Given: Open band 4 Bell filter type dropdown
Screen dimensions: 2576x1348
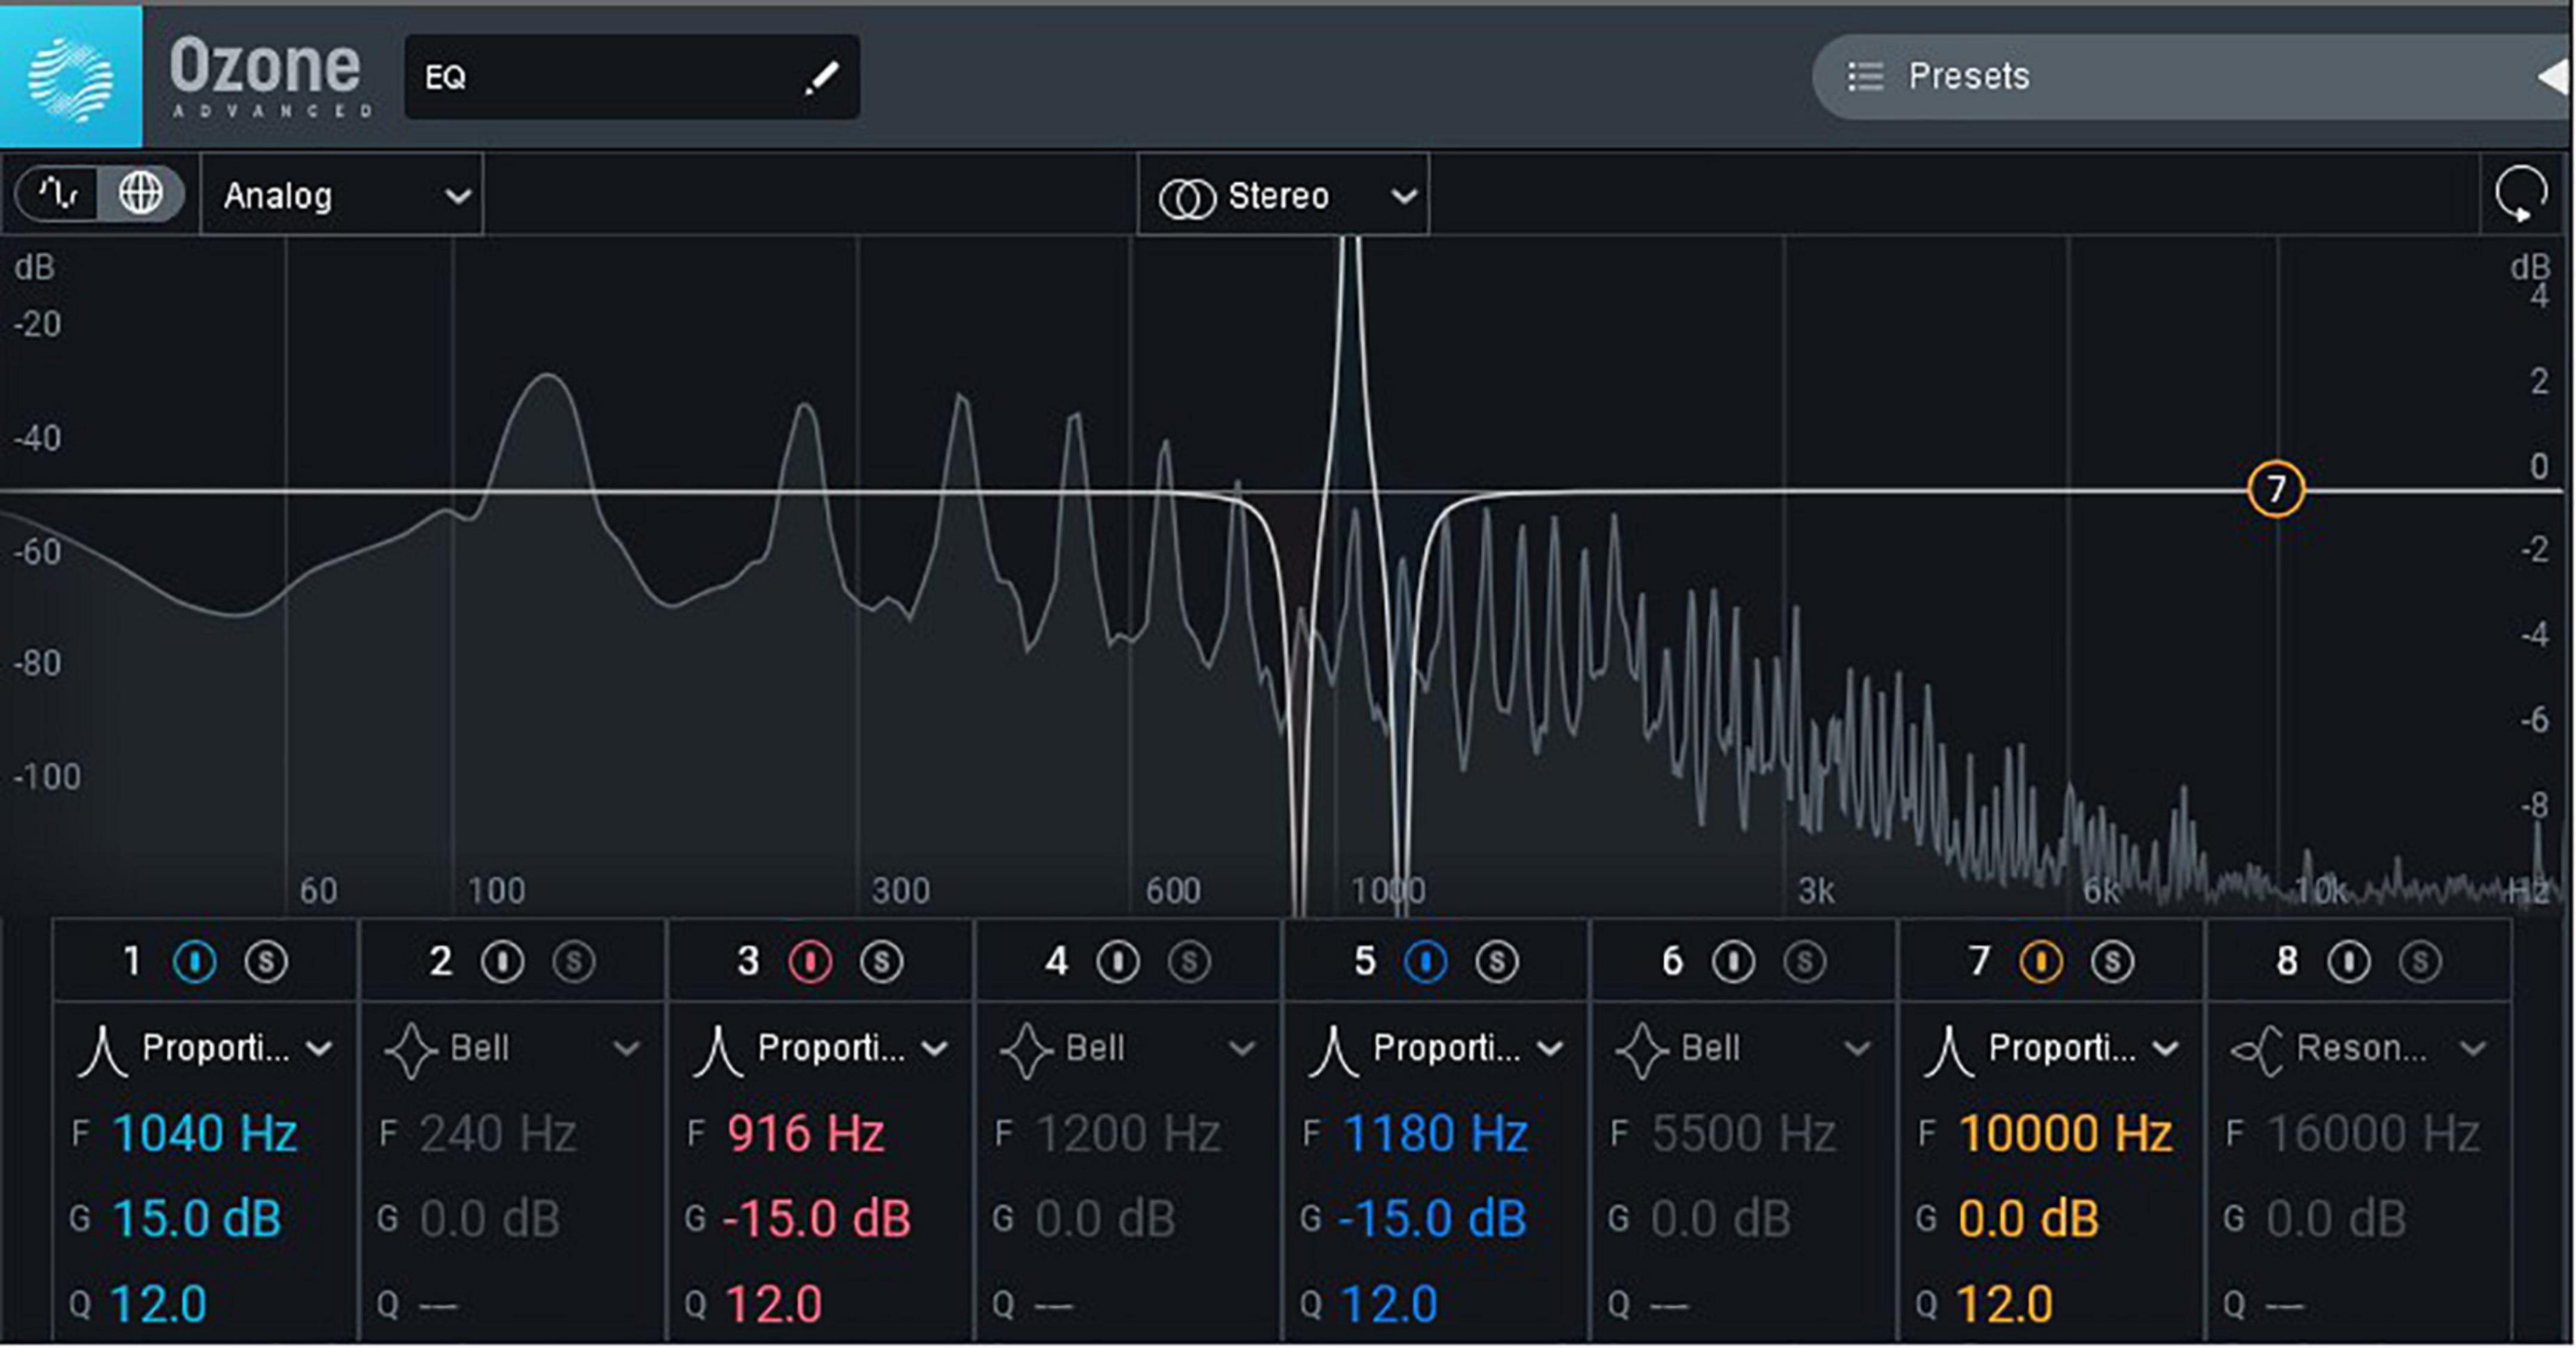Looking at the screenshot, I should point(1128,1049).
